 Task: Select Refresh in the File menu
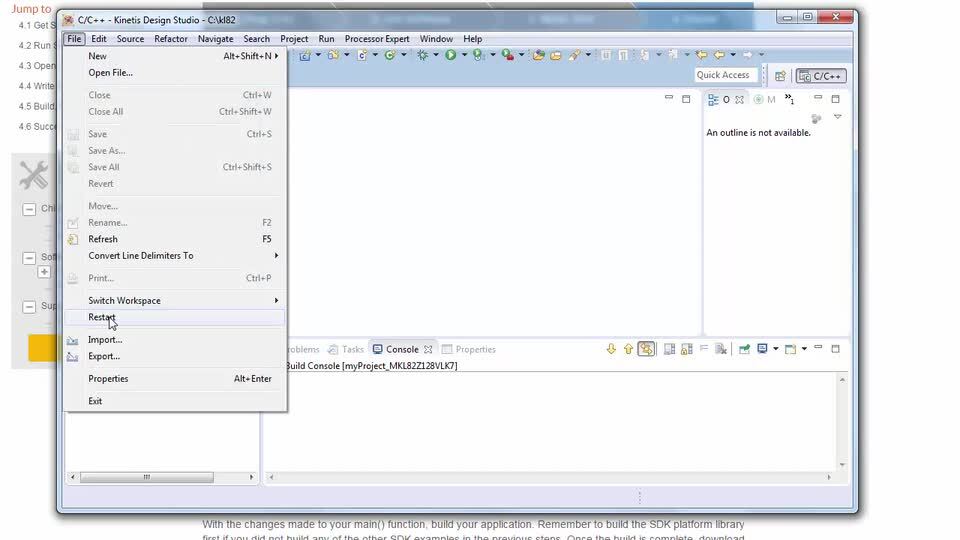tap(175, 239)
